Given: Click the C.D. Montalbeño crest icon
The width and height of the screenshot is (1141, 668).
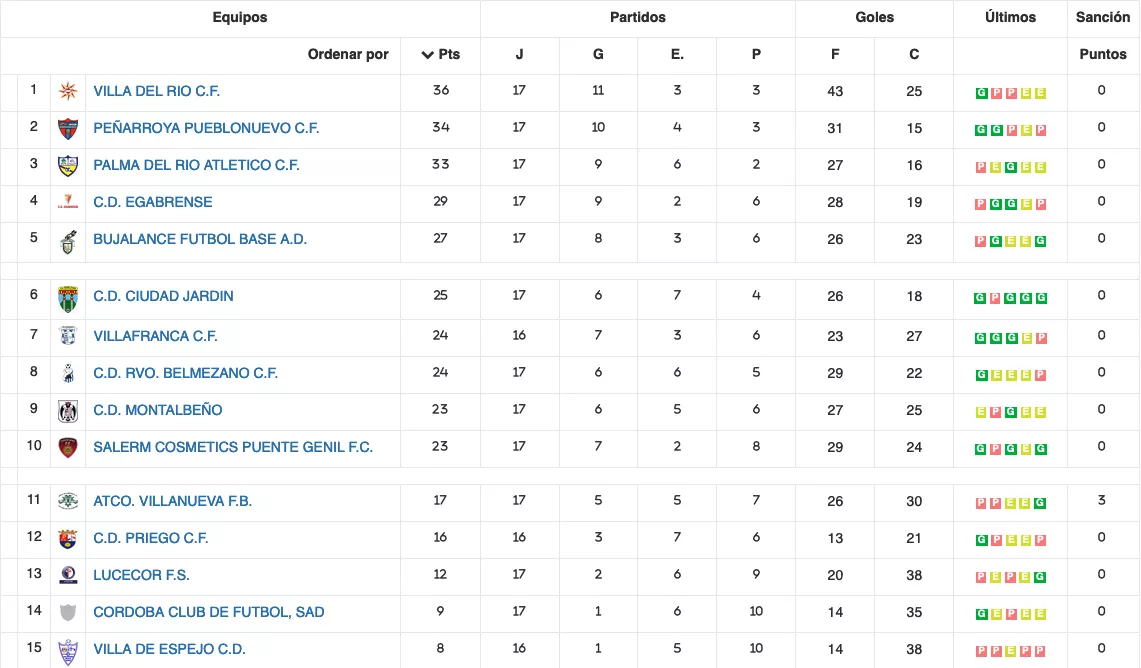Looking at the screenshot, I should tap(68, 411).
